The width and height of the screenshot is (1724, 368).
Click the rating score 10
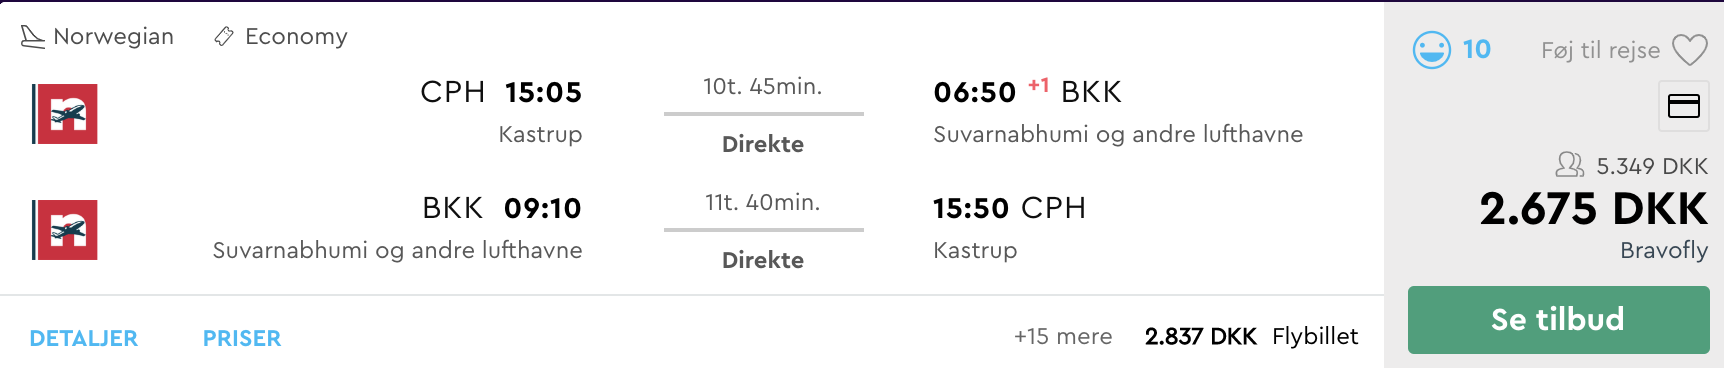pos(1476,49)
